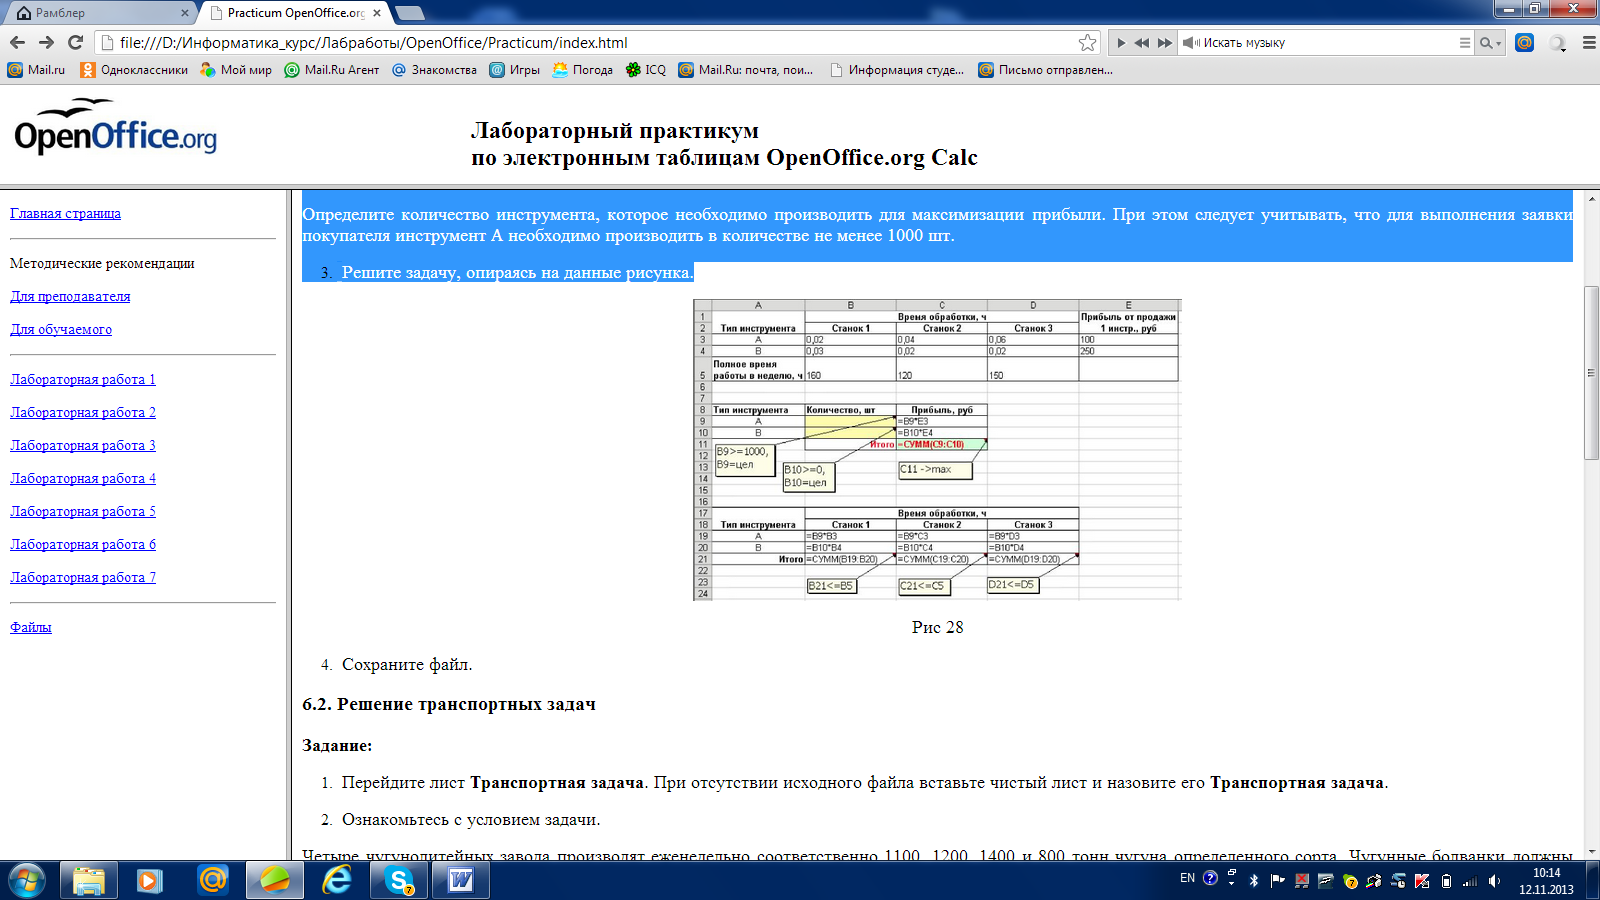The width and height of the screenshot is (1600, 900).
Task: Click the Action Center flag tray icon
Action: (x=1278, y=881)
